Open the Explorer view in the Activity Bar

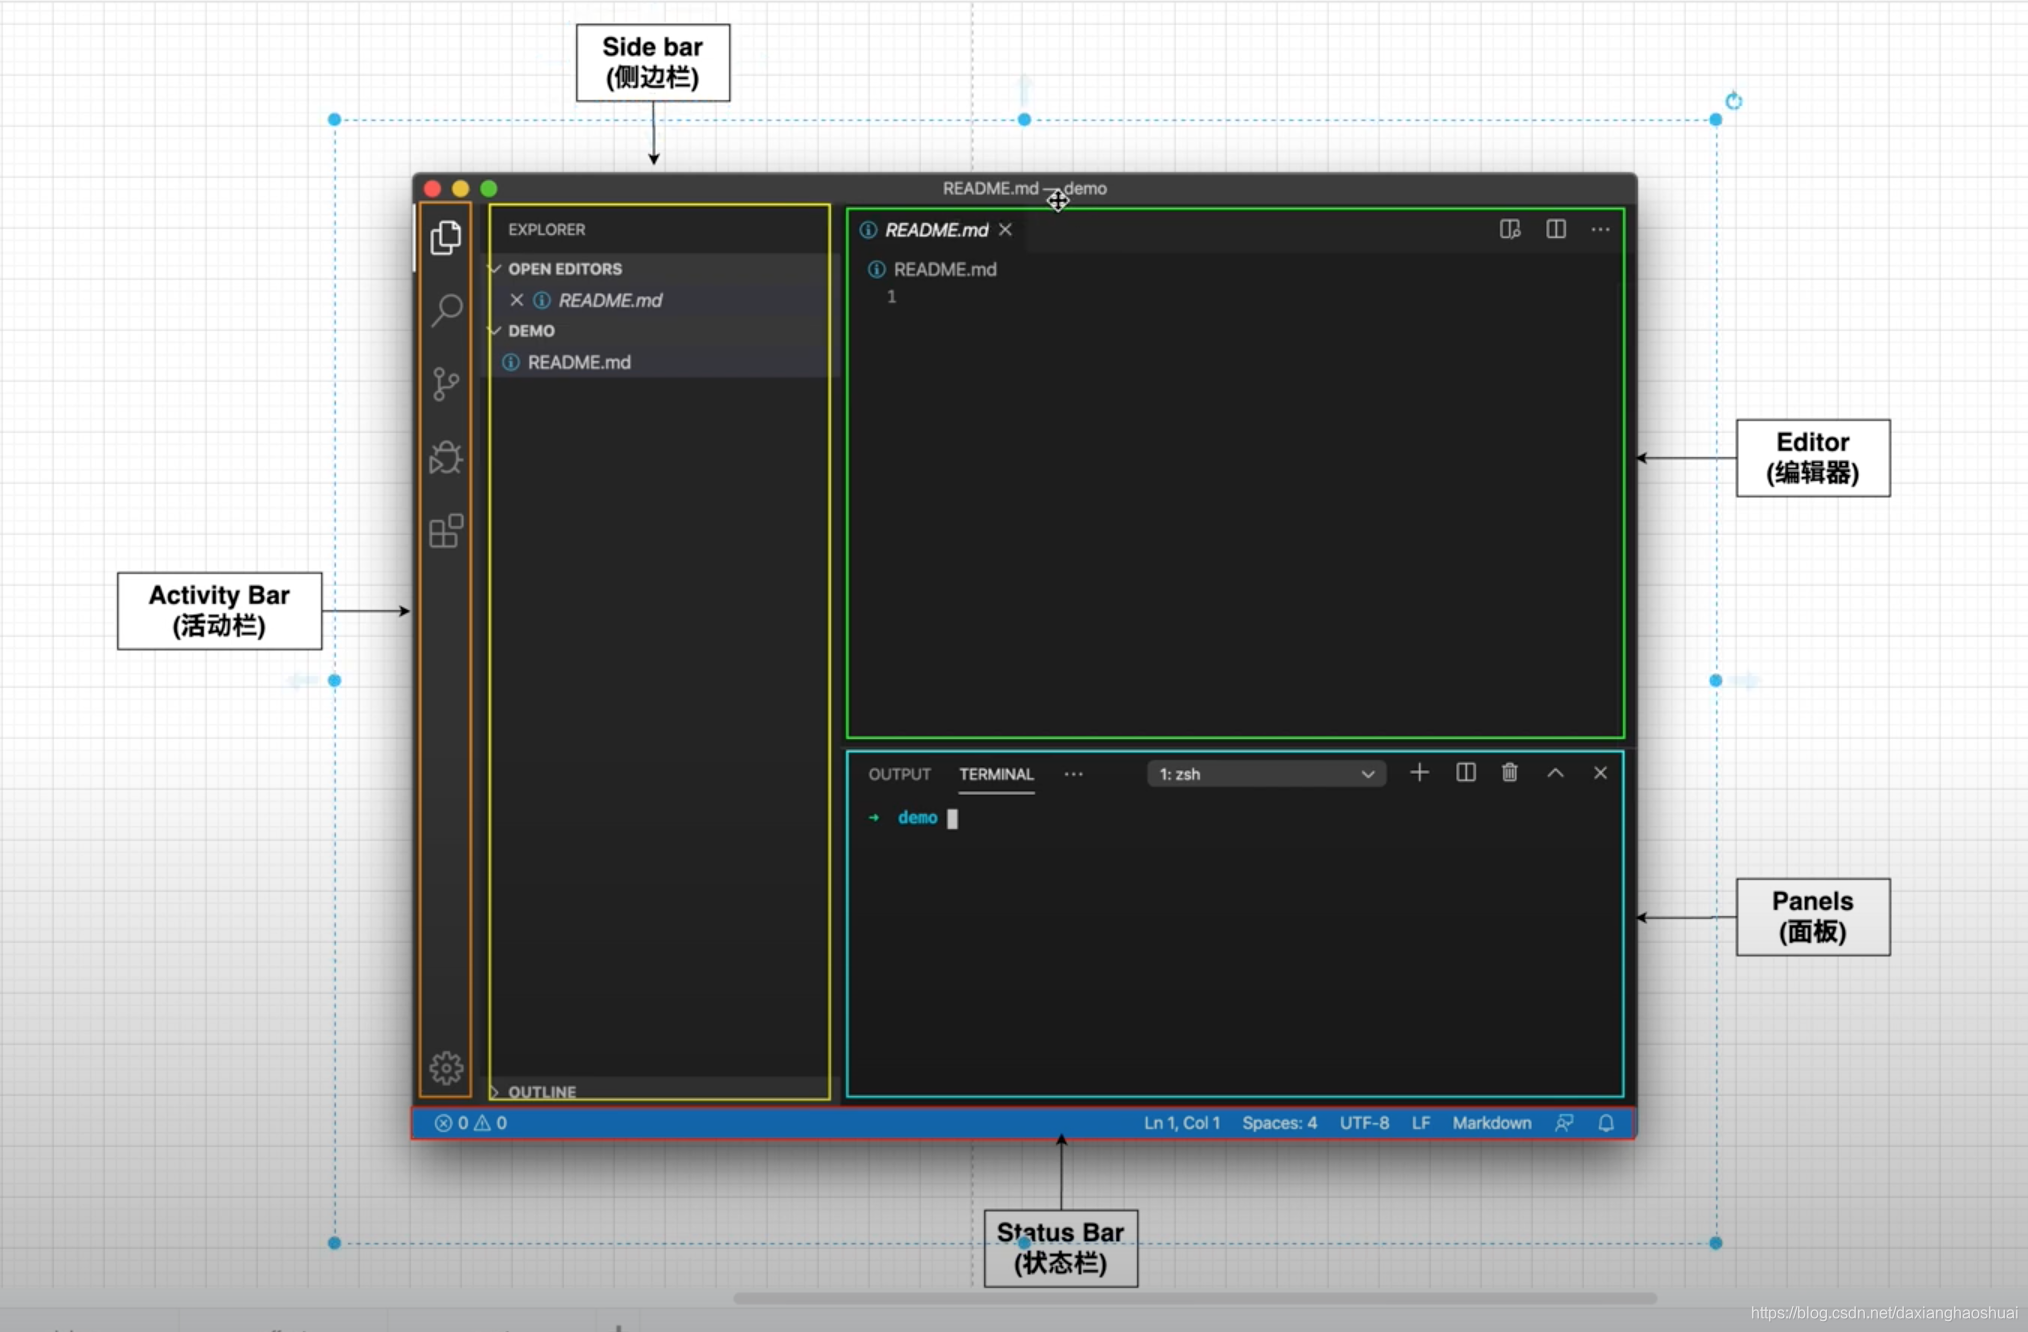[x=446, y=237]
